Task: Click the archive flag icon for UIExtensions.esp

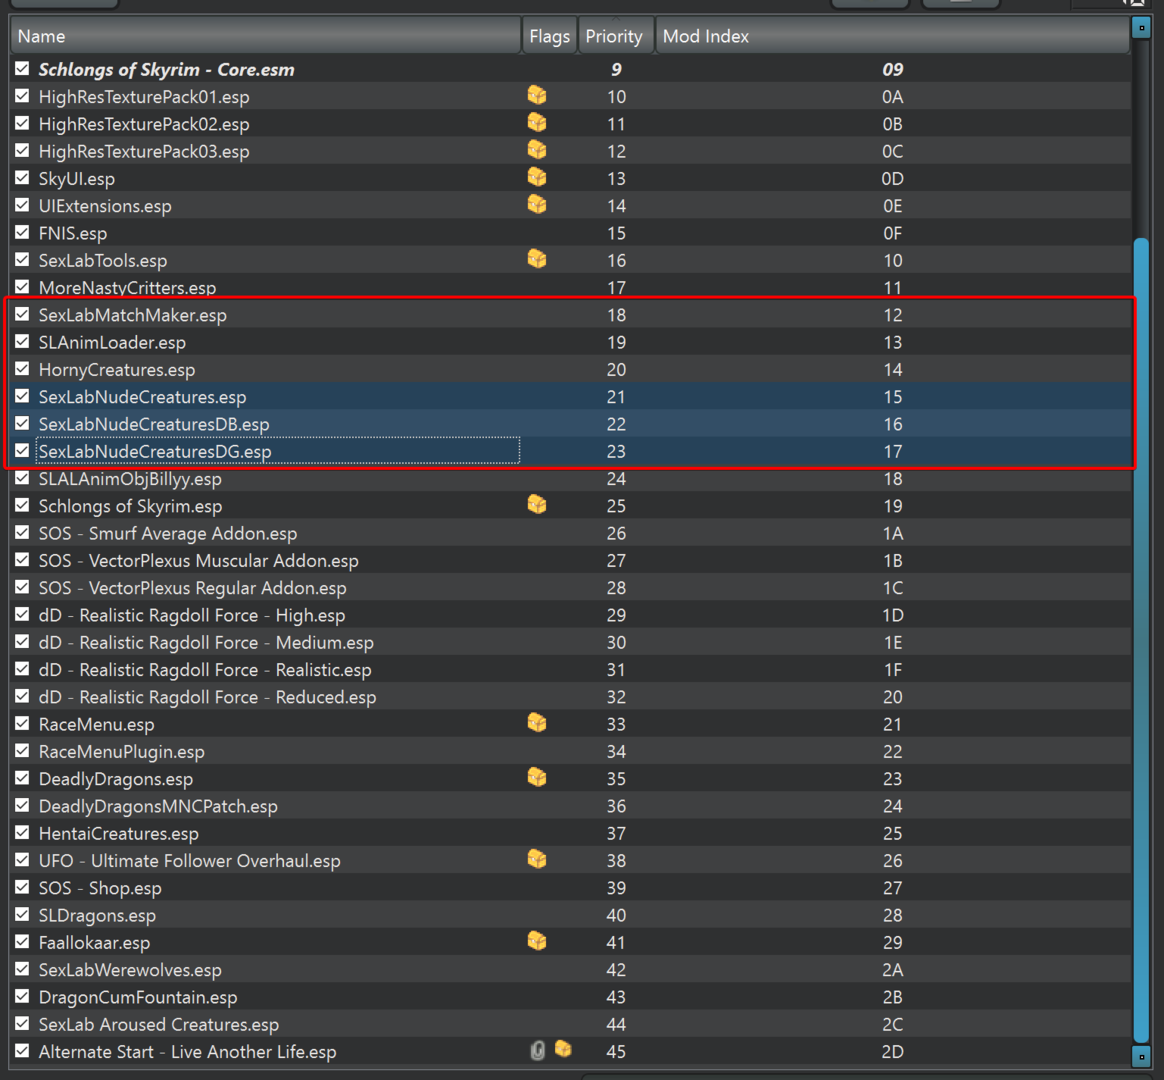Action: (x=537, y=205)
